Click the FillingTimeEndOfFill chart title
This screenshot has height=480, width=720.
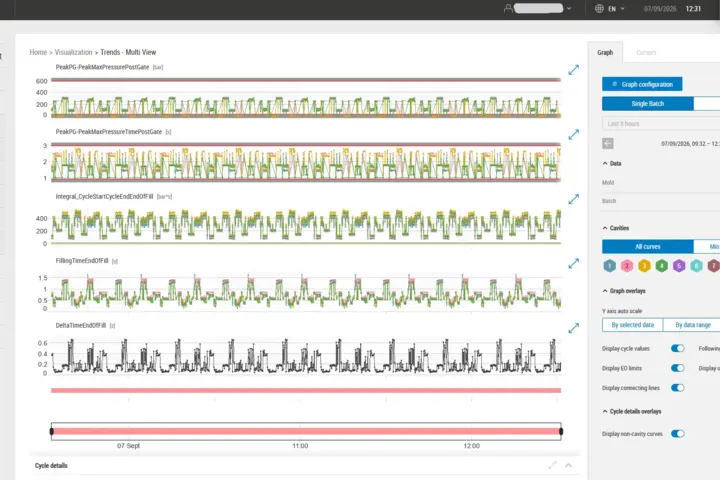click(x=82, y=260)
